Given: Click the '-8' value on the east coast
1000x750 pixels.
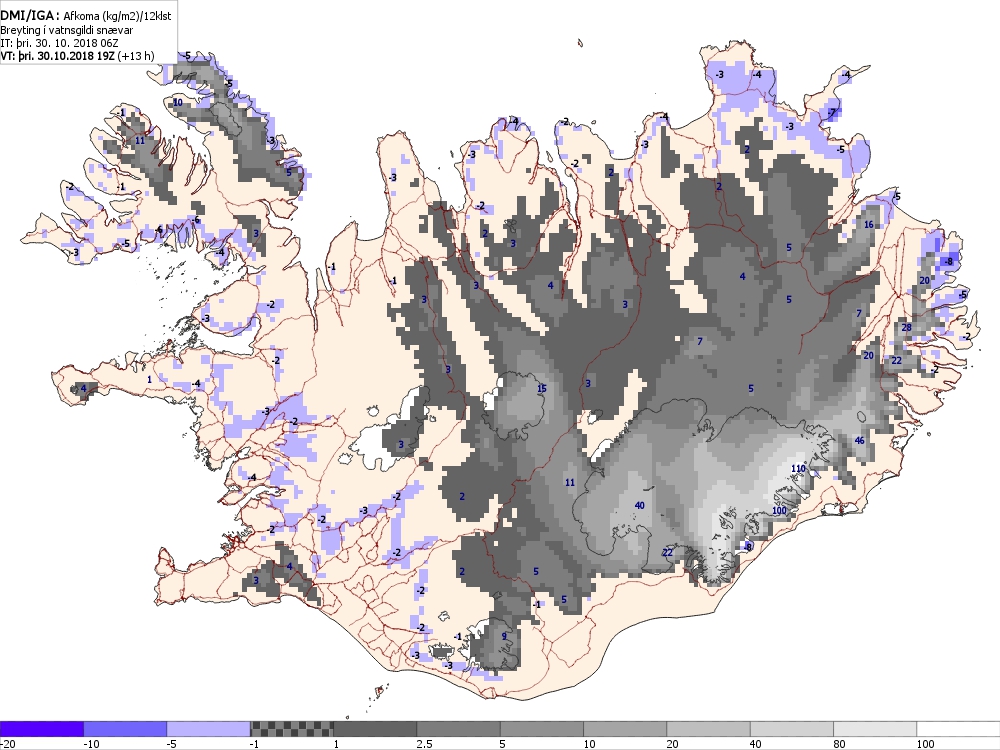Looking at the screenshot, I should (948, 261).
